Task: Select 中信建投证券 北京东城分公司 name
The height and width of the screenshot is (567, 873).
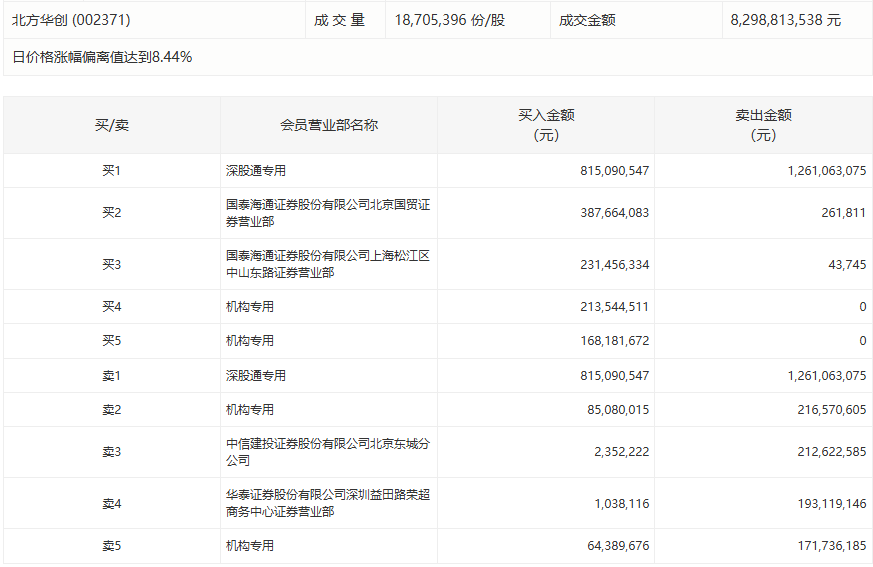Action: click(328, 452)
